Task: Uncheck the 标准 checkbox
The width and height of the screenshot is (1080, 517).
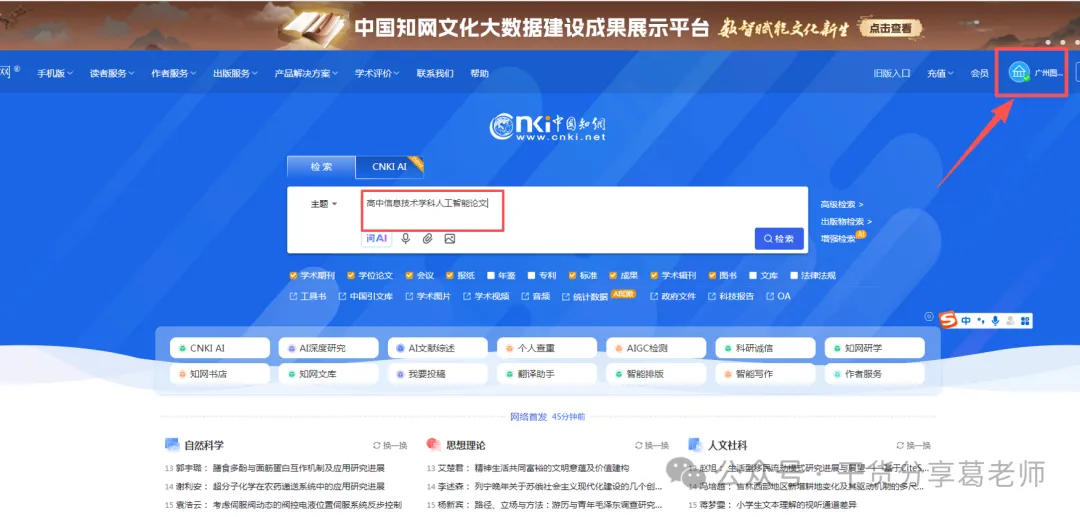Action: (x=572, y=275)
